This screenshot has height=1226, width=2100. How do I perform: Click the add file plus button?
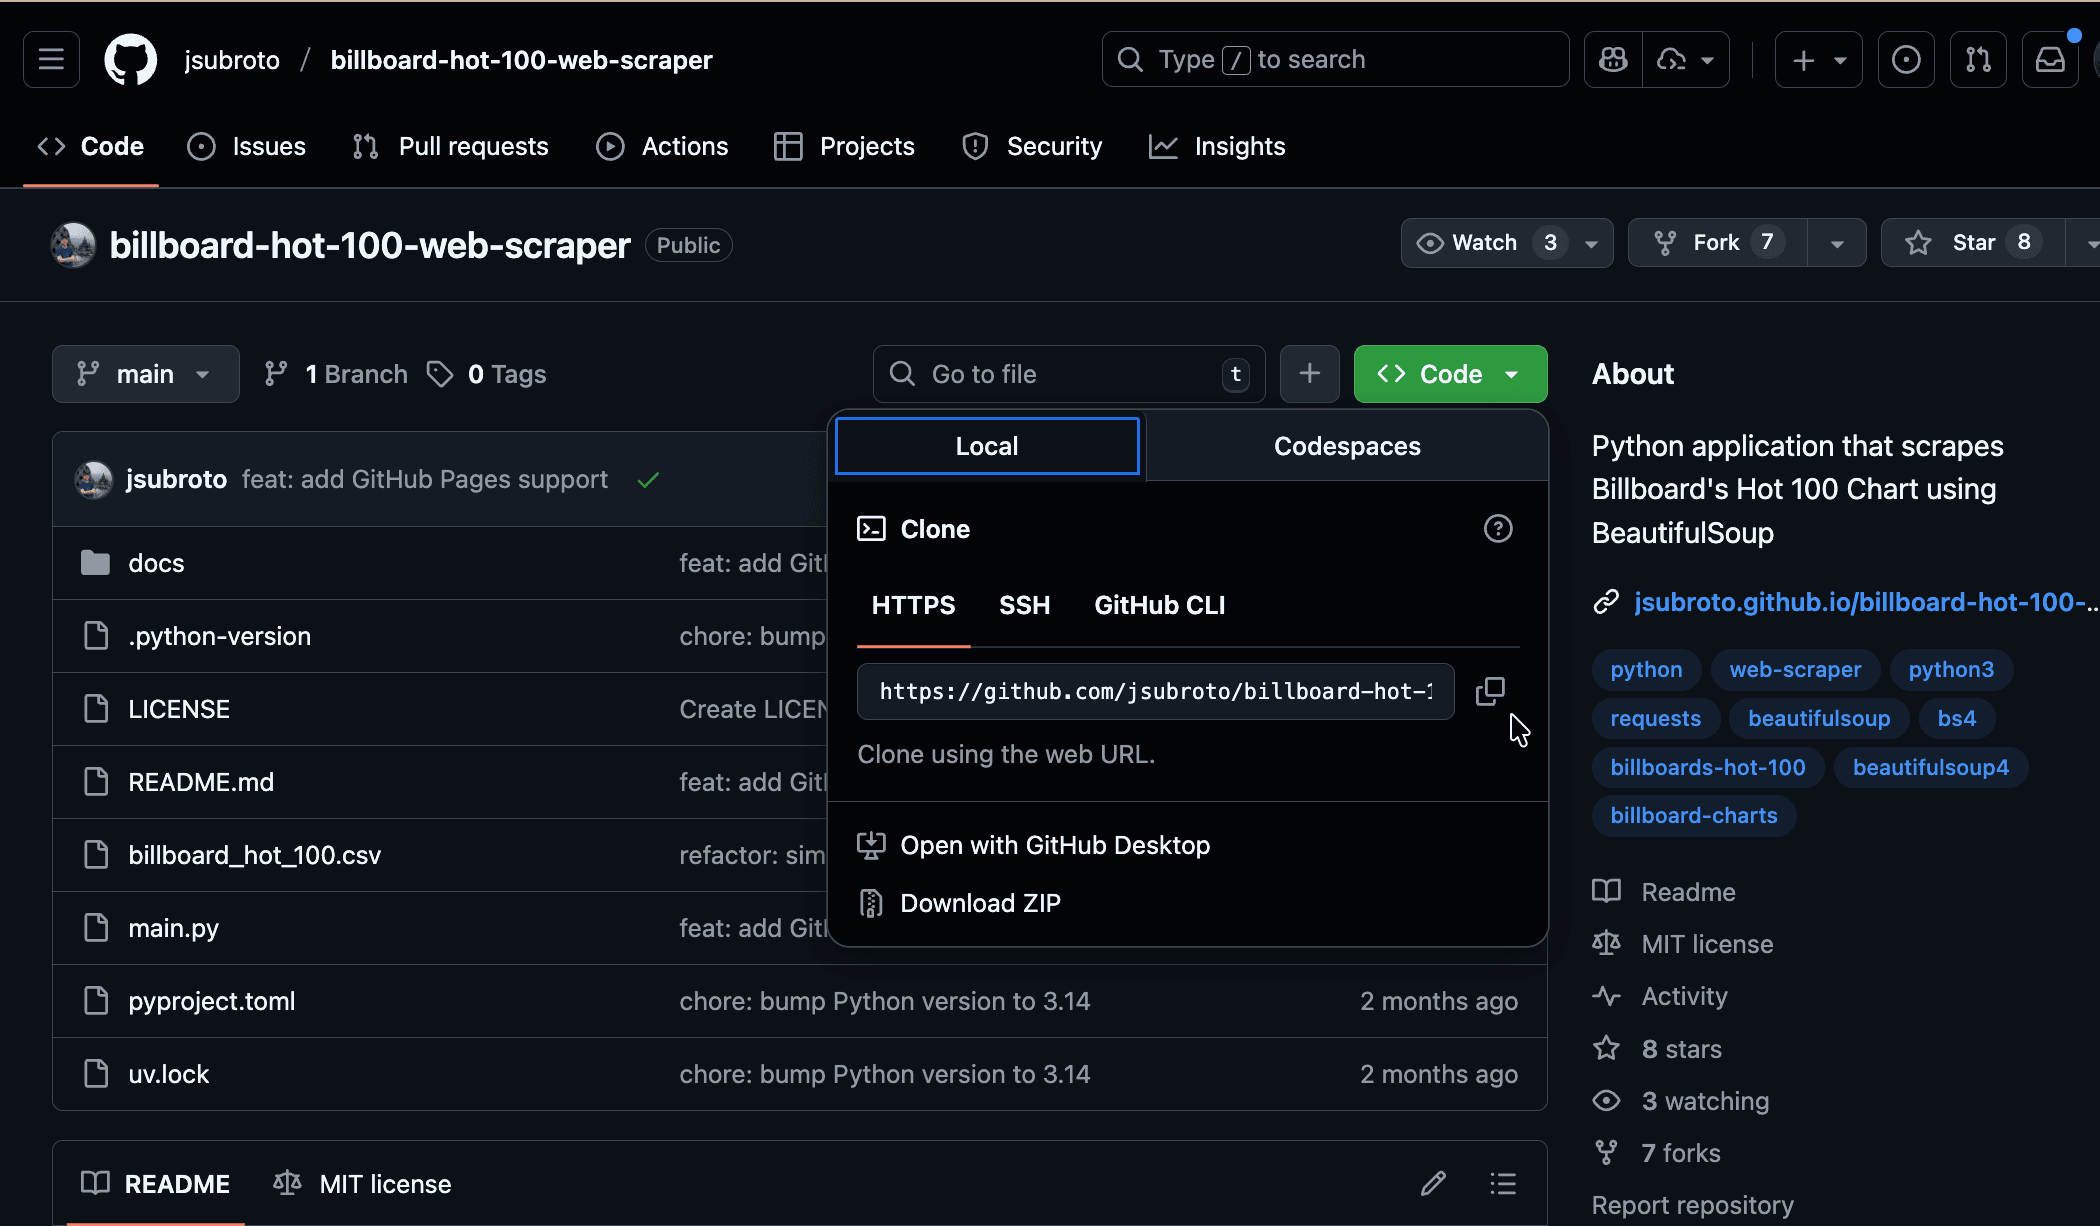pyautogui.click(x=1309, y=374)
